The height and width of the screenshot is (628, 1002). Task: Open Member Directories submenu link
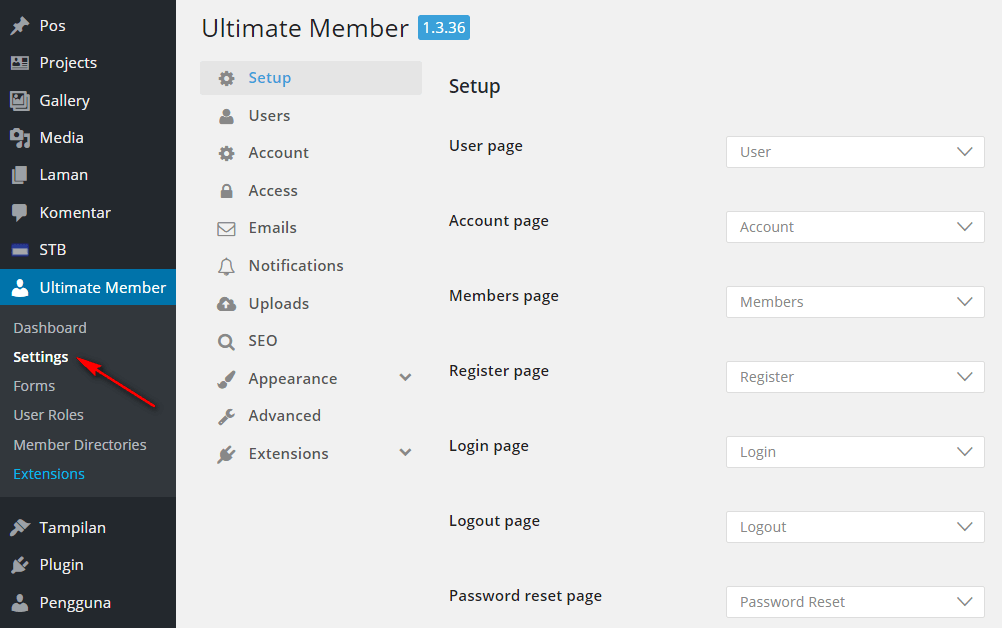80,445
